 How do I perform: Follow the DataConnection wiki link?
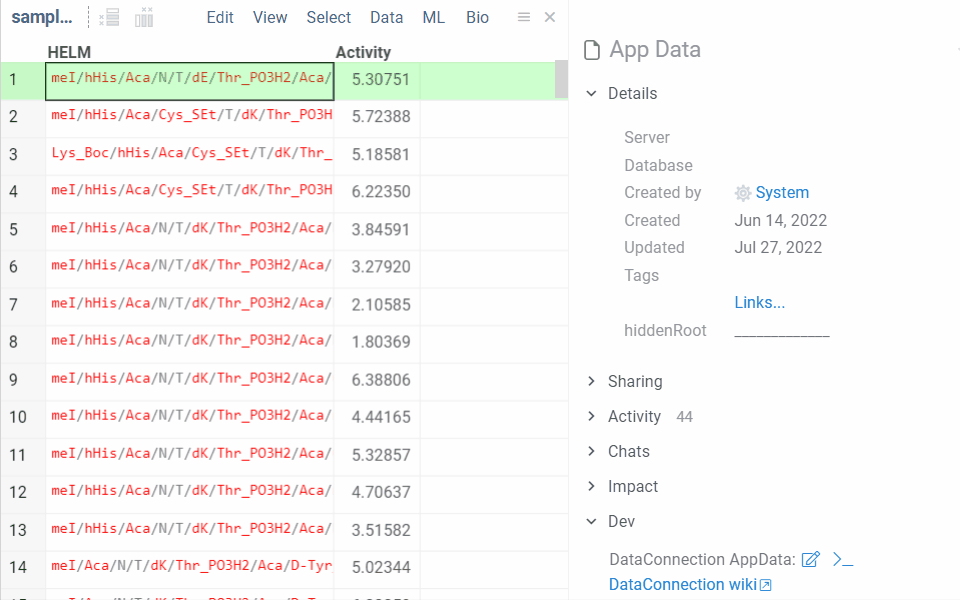[683, 584]
